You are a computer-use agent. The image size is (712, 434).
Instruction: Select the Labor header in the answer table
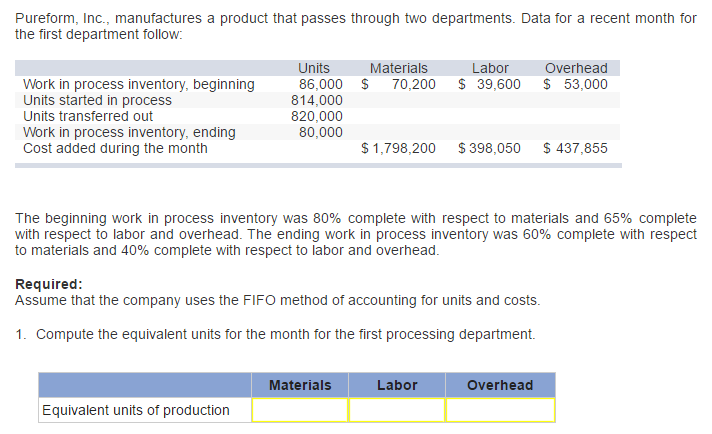[397, 385]
